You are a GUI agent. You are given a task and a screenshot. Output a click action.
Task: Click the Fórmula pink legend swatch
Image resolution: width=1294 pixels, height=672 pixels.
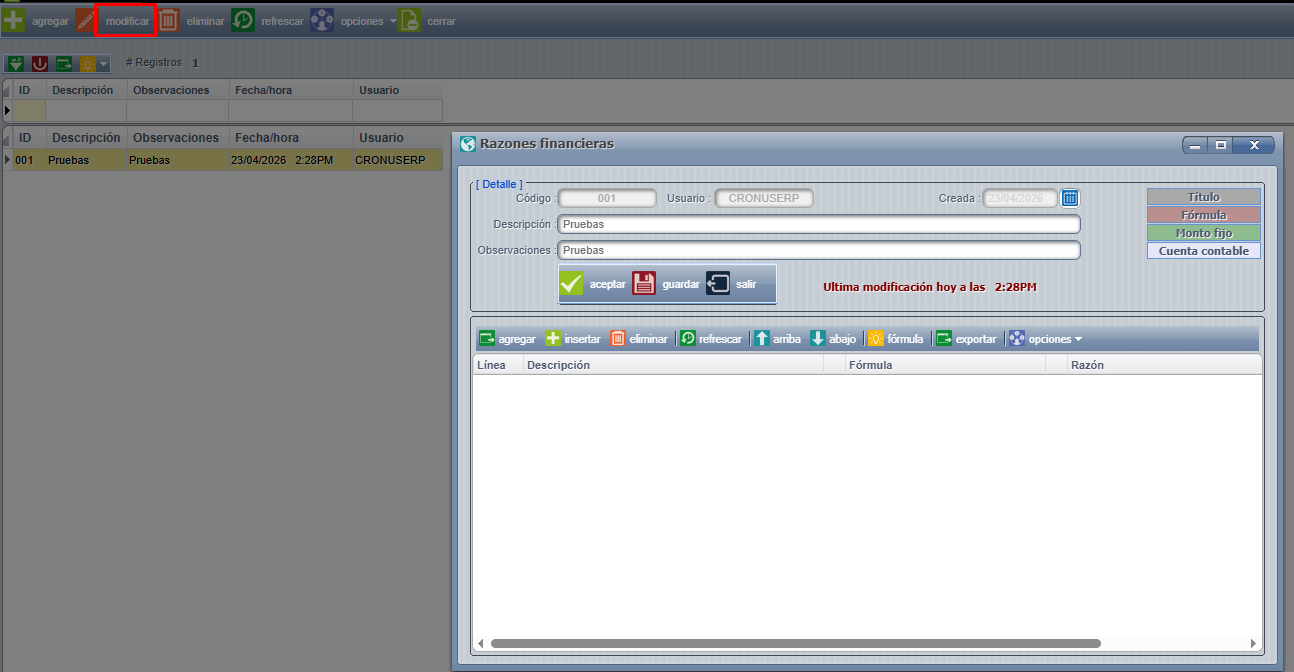tap(1204, 215)
